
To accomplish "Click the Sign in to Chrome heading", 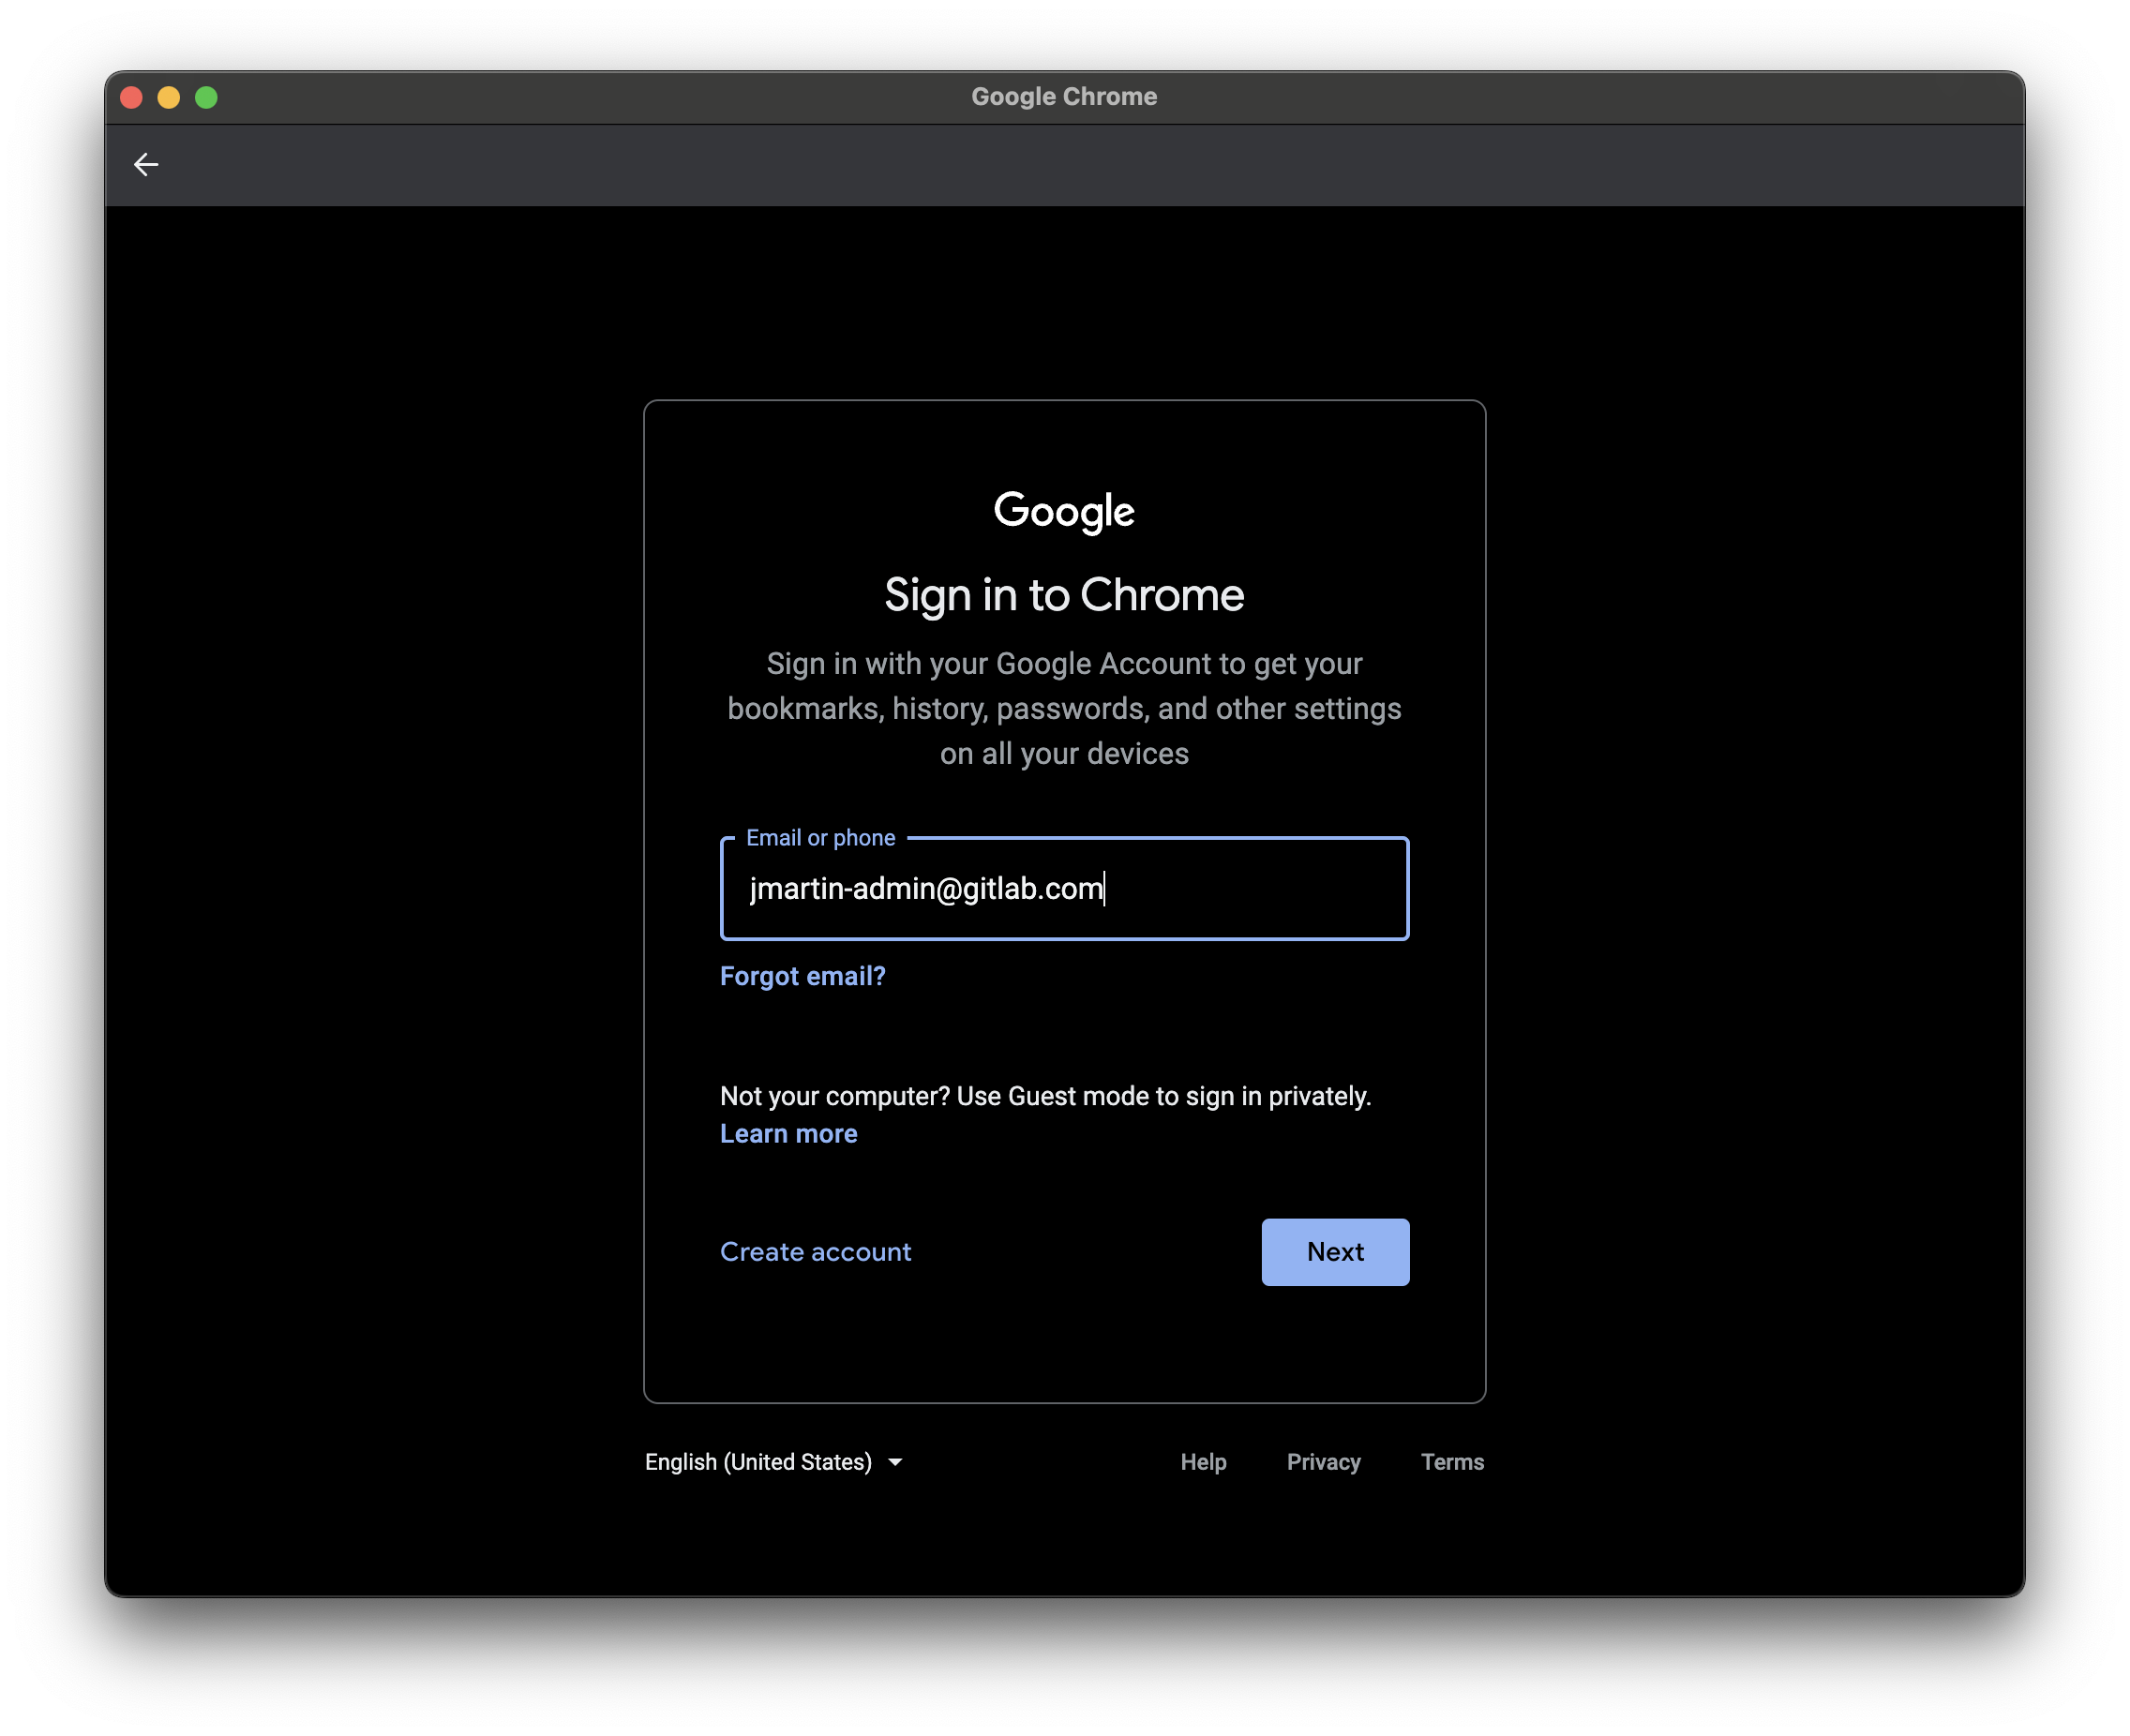I will coord(1064,595).
